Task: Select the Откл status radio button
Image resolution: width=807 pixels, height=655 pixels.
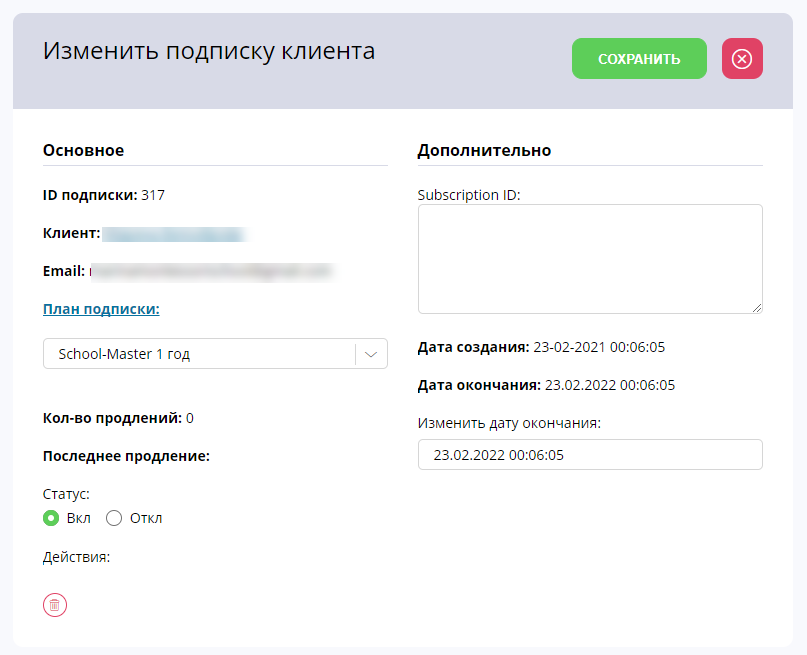Action: click(x=114, y=518)
